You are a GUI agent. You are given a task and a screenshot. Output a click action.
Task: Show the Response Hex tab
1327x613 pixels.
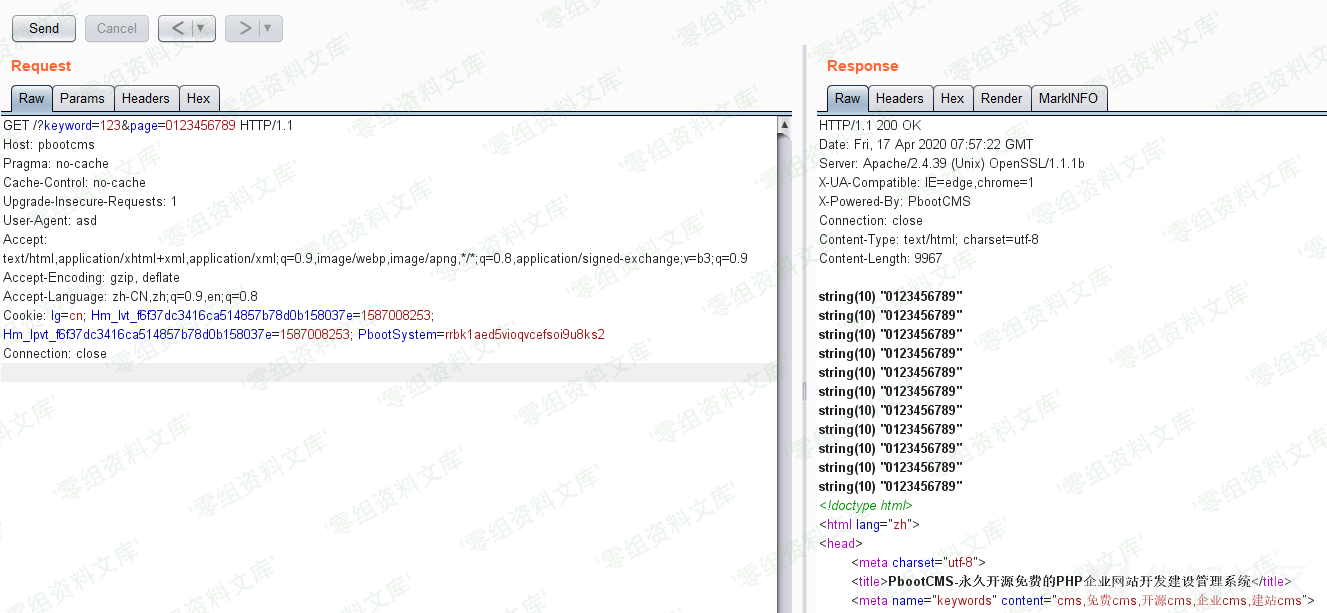tap(953, 98)
